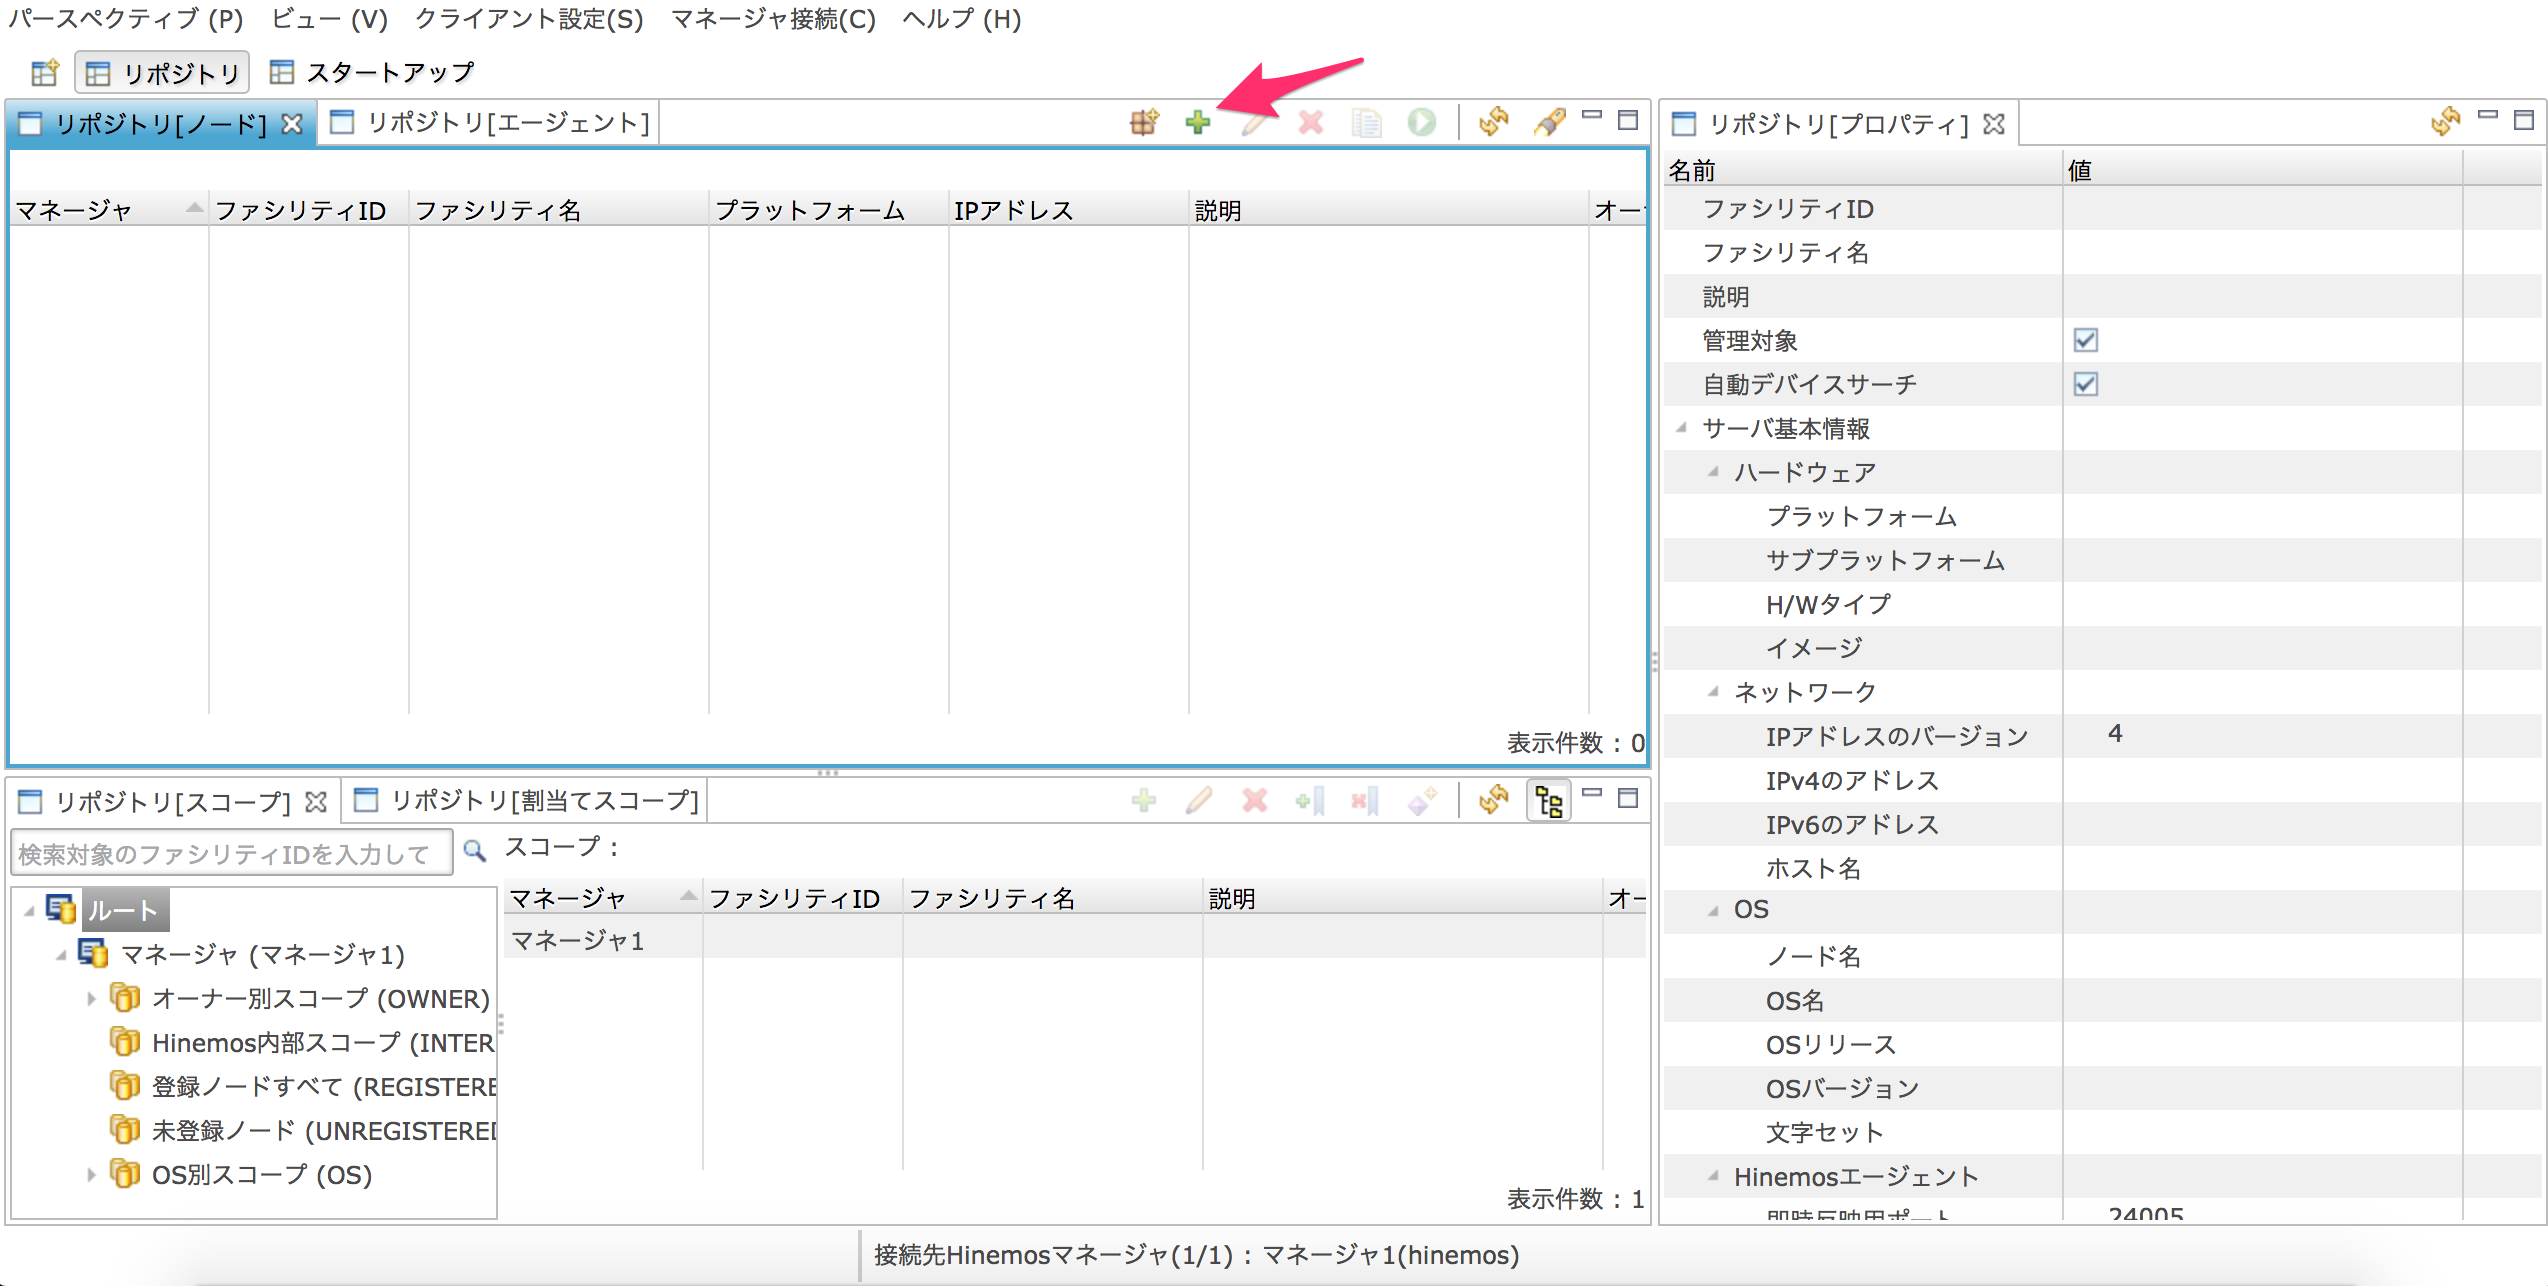Click the facility ID search input field
Screen dimensions: 2548x1286
pos(230,854)
